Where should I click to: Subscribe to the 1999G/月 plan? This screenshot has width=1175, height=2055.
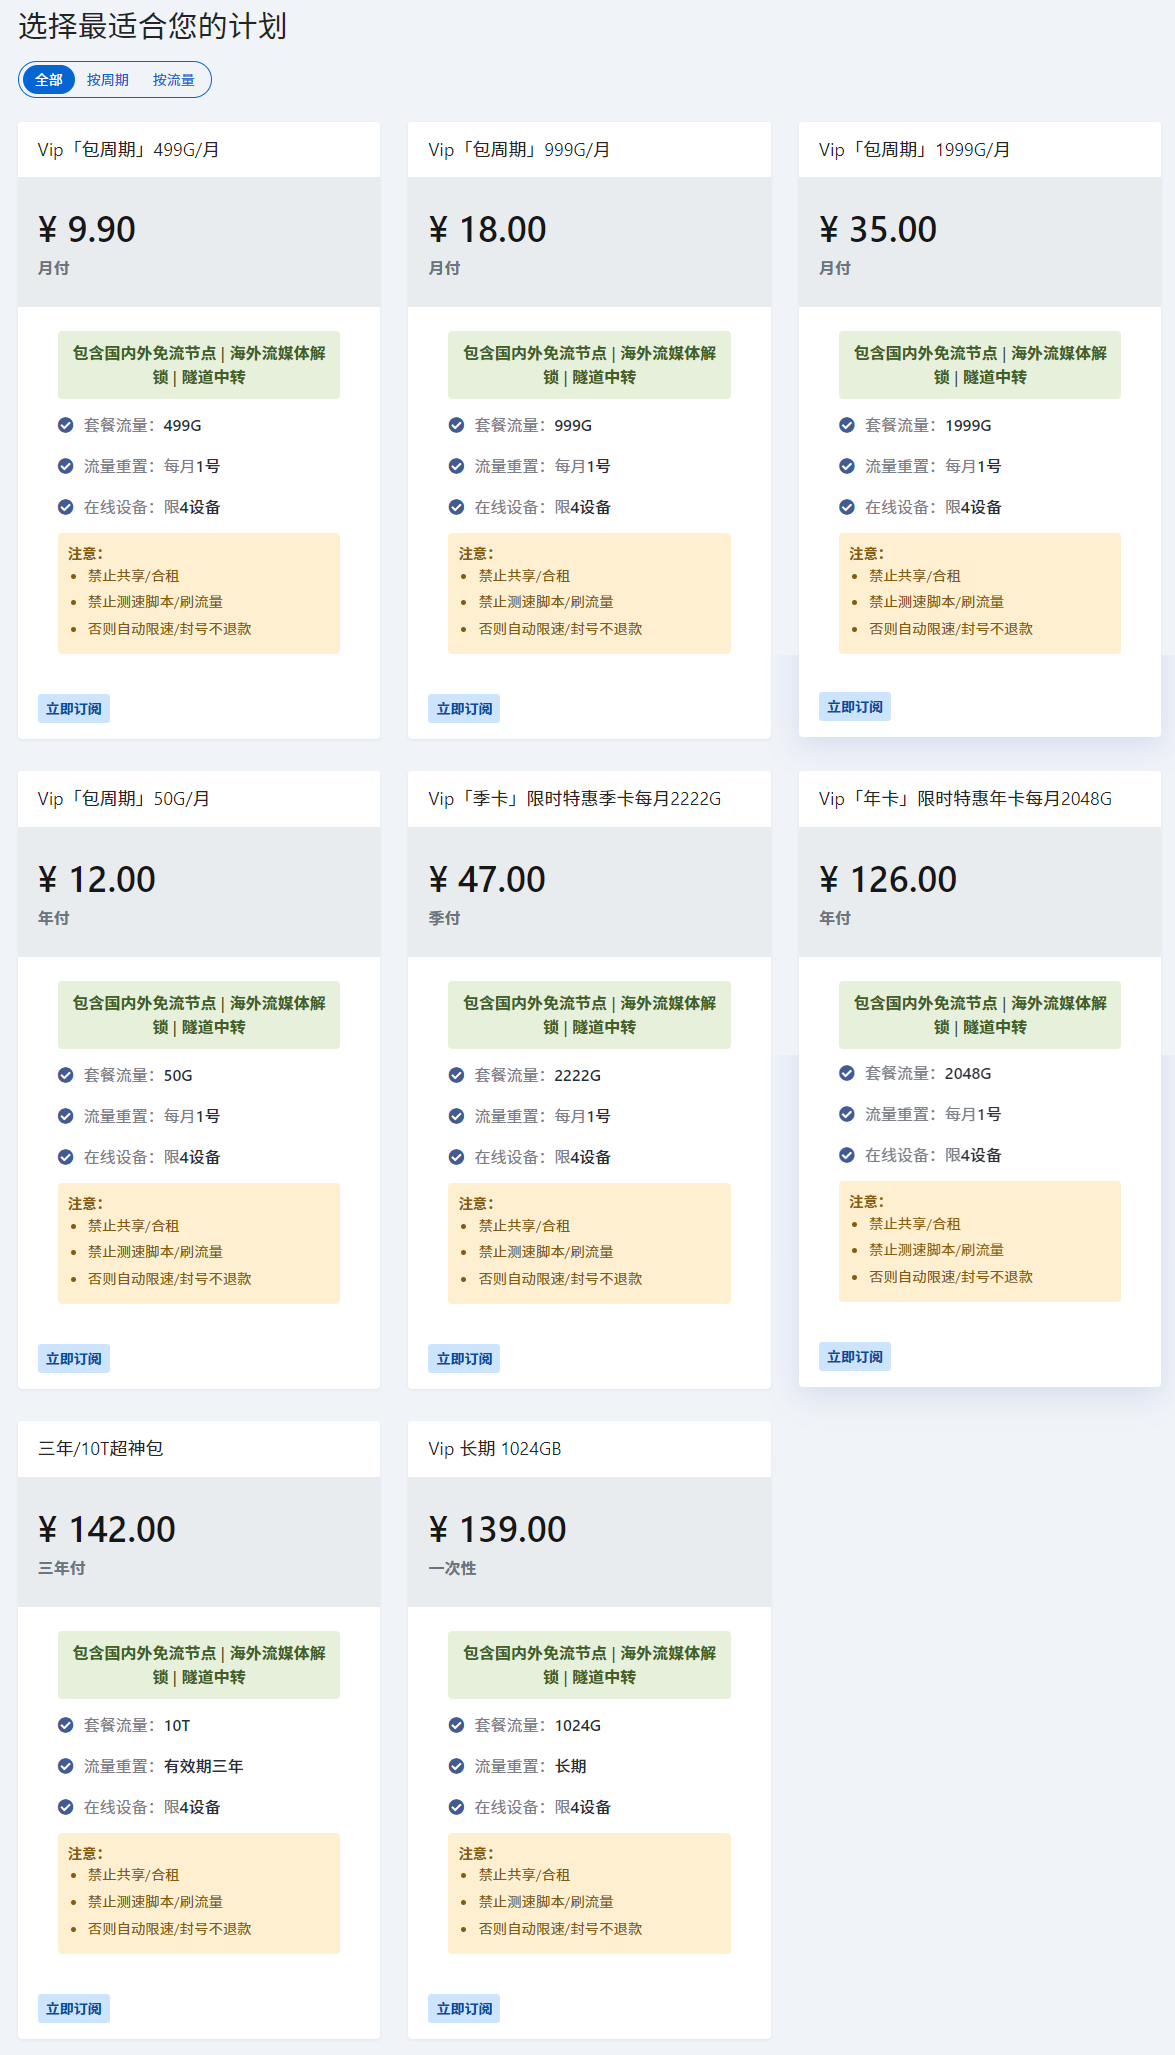pyautogui.click(x=855, y=707)
